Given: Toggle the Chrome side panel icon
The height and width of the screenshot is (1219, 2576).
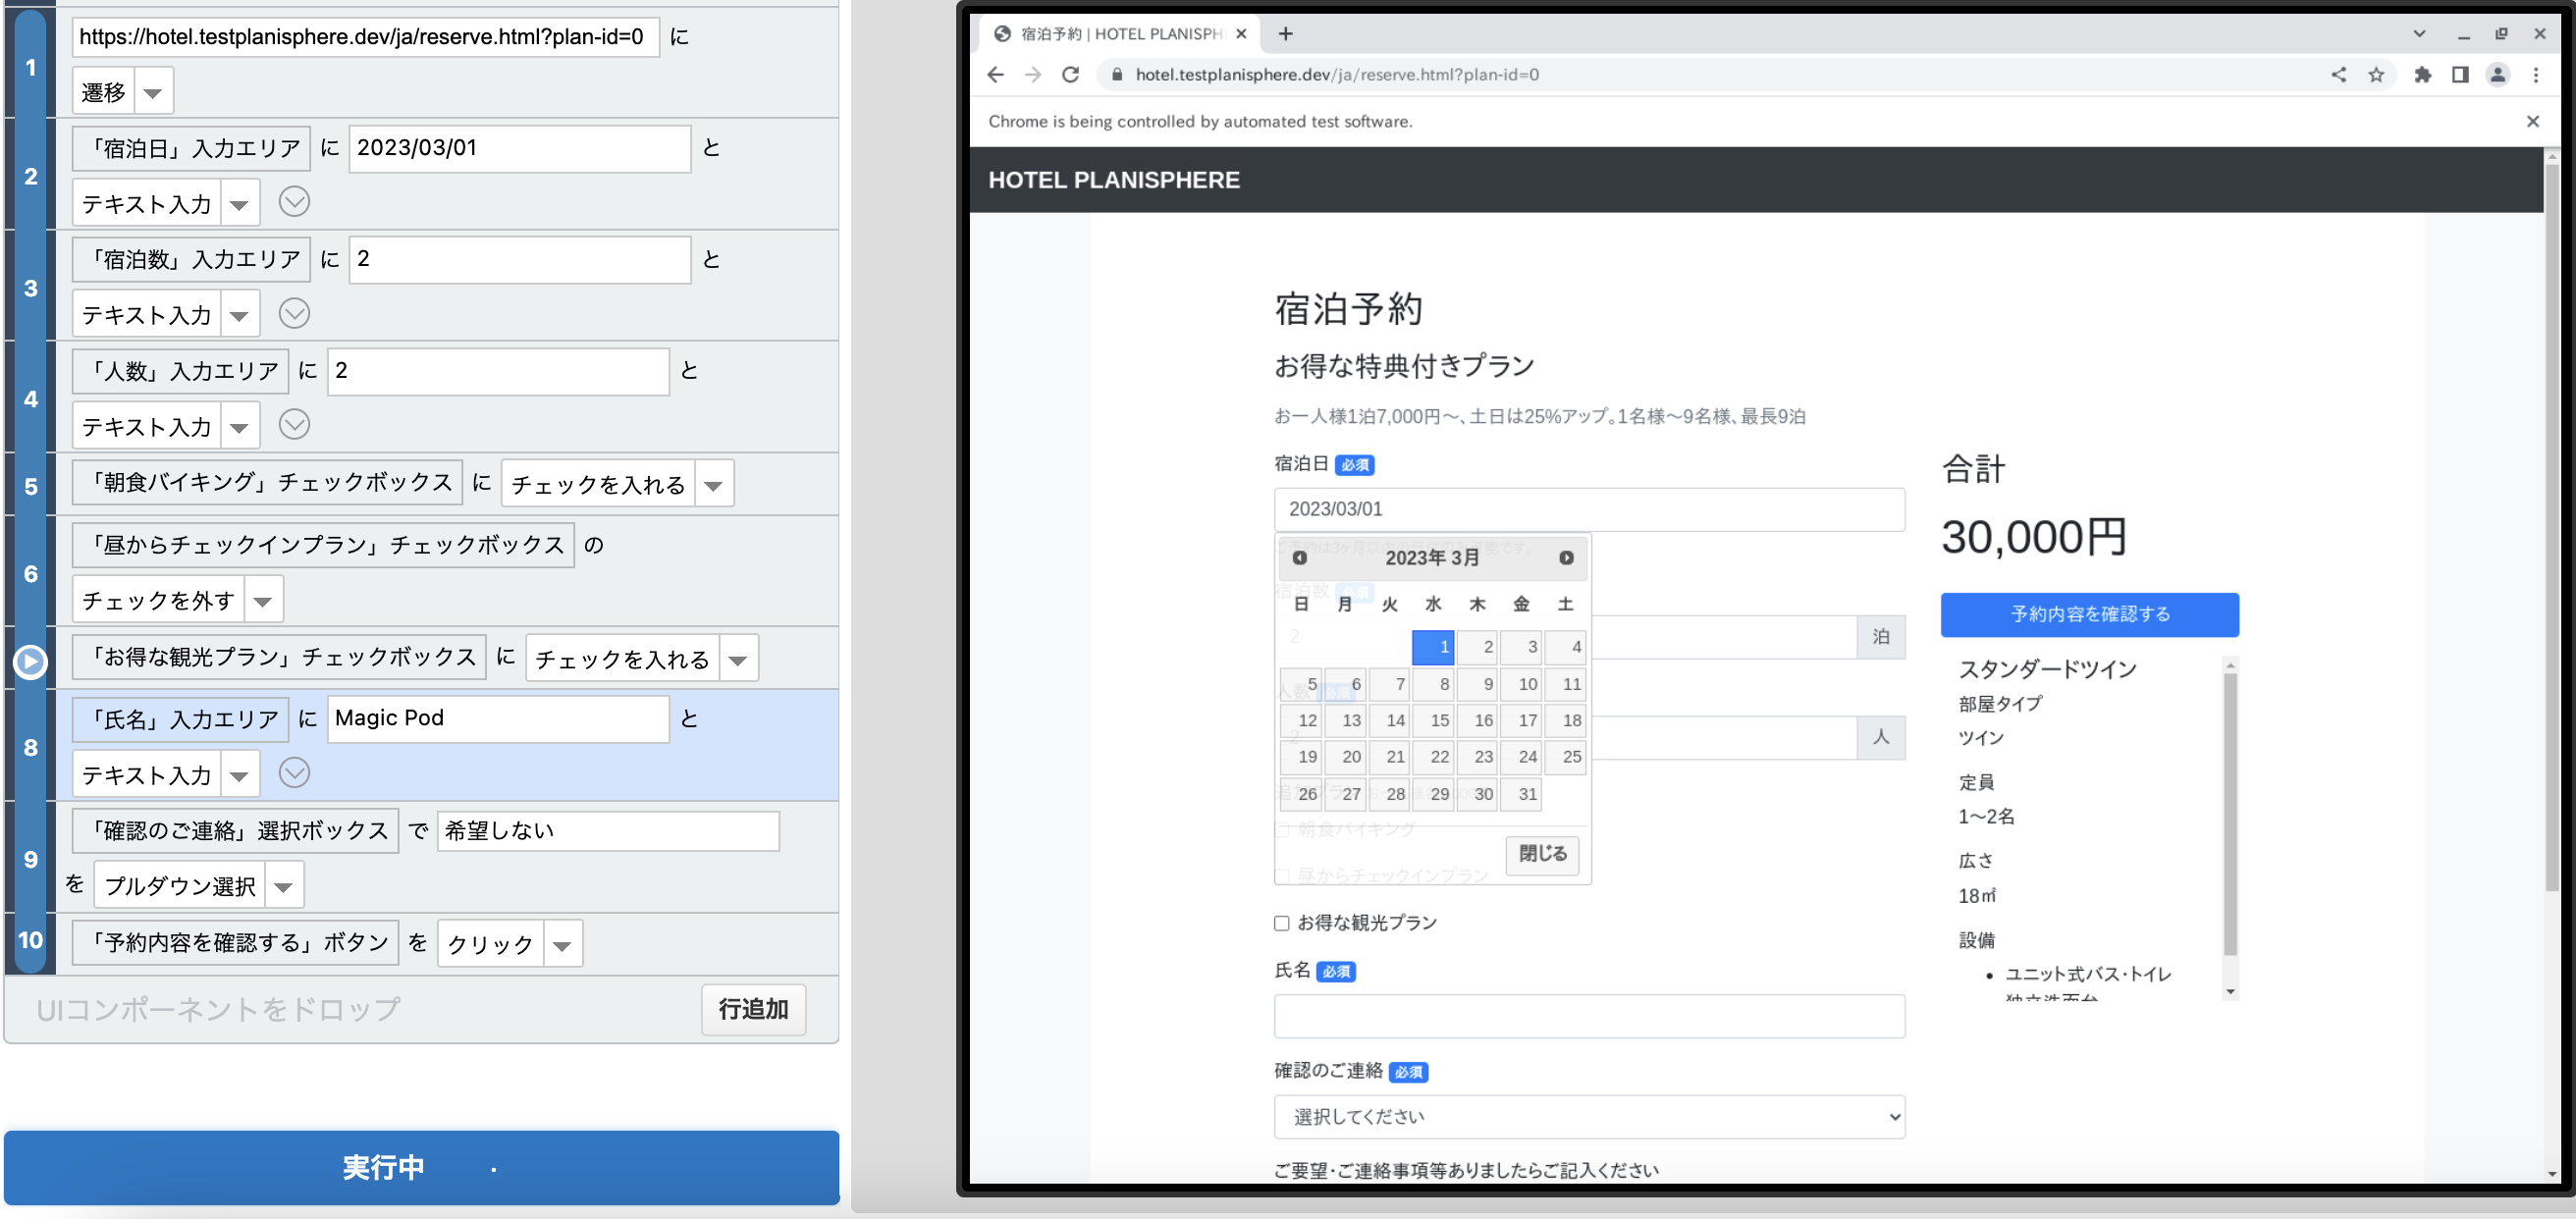Looking at the screenshot, I should 2460,75.
